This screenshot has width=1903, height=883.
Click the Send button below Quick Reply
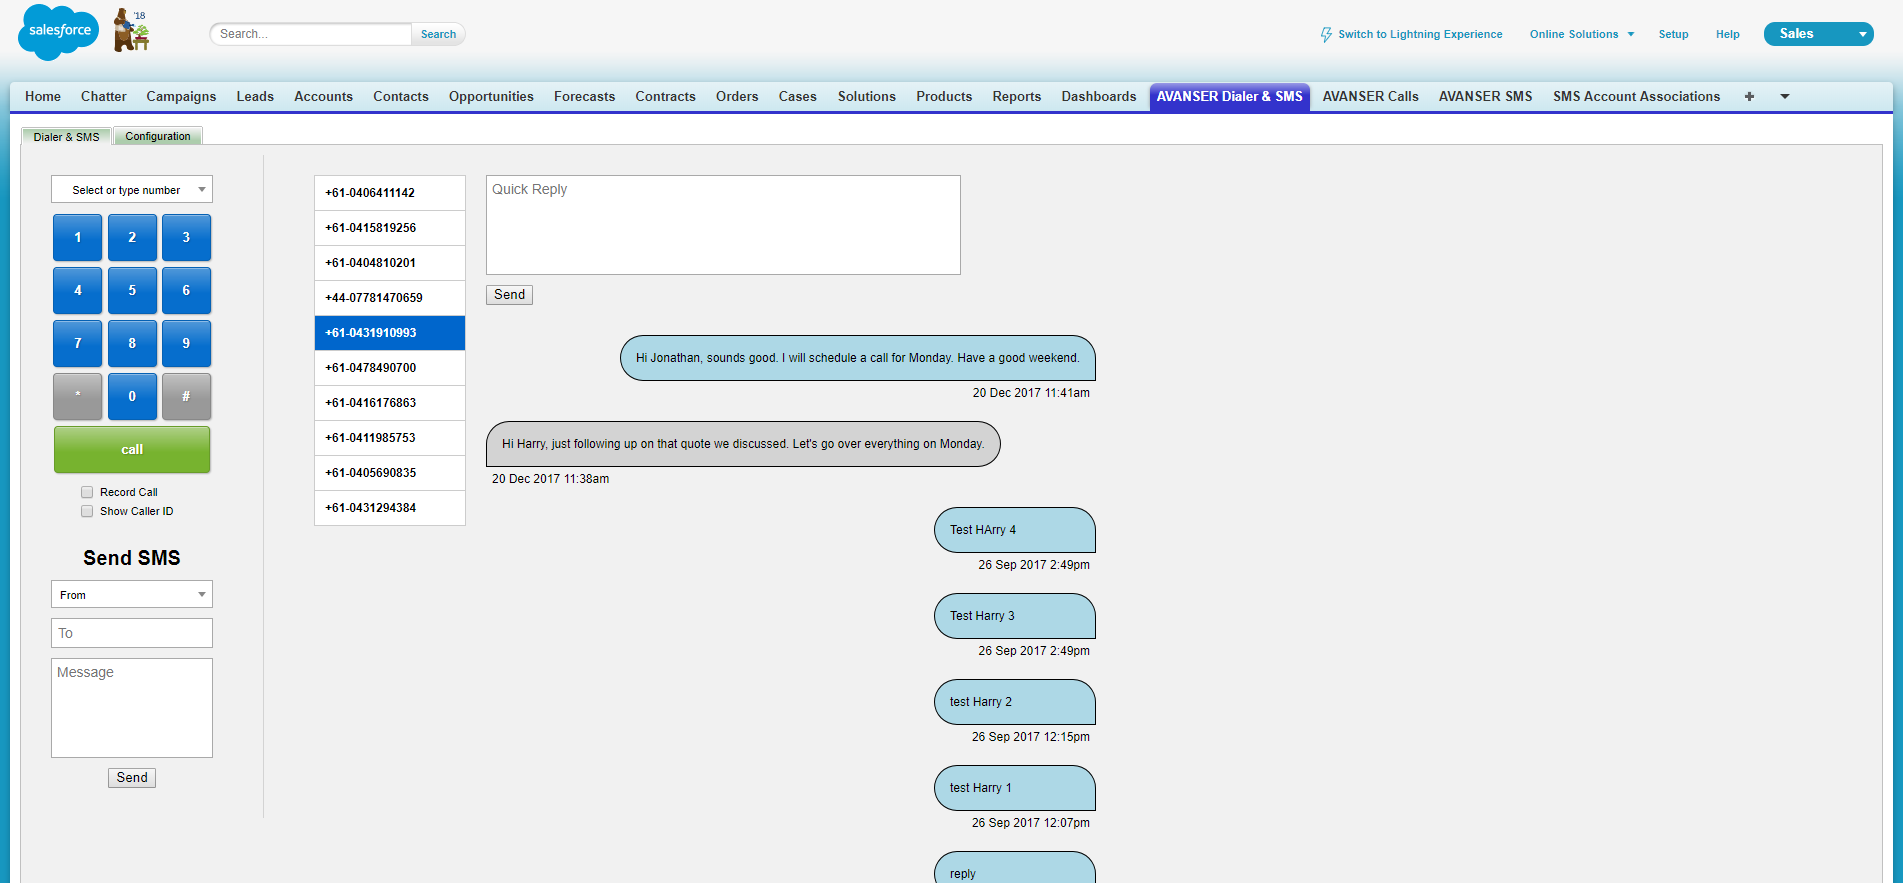[509, 295]
